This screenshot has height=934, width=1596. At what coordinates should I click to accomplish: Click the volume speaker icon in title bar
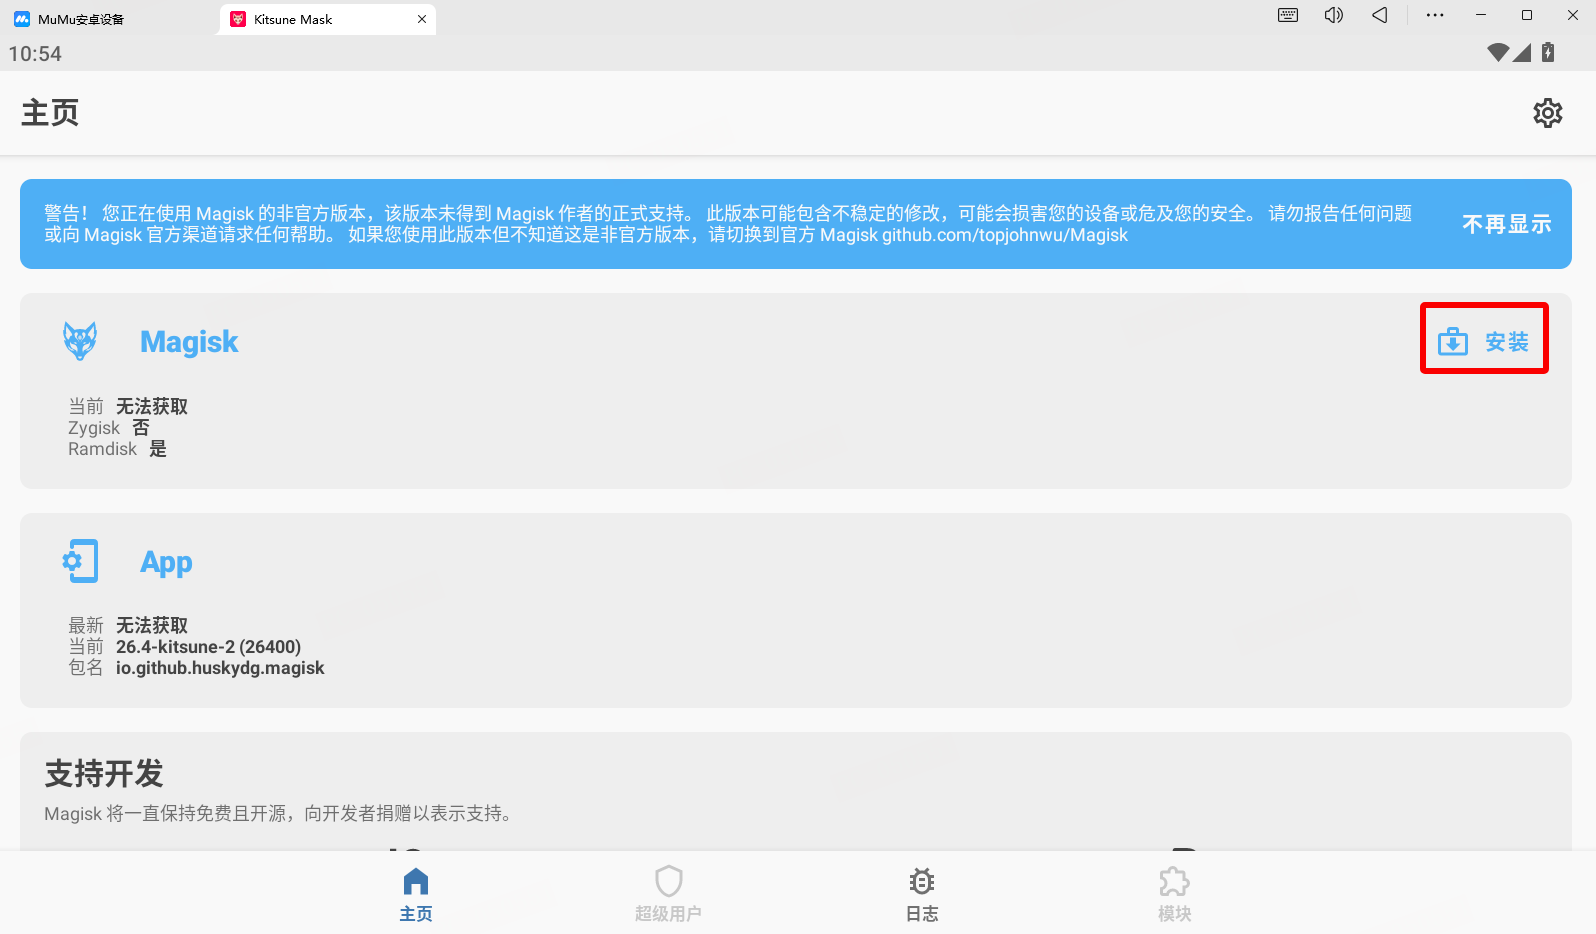pos(1333,16)
